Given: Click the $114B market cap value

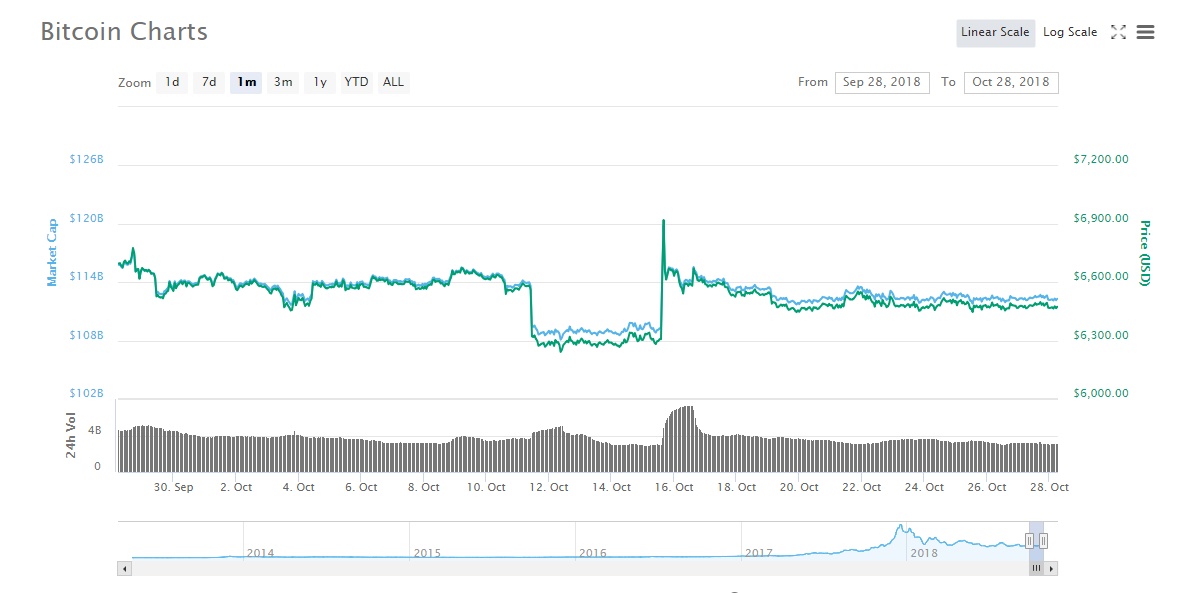Looking at the screenshot, I should [85, 276].
